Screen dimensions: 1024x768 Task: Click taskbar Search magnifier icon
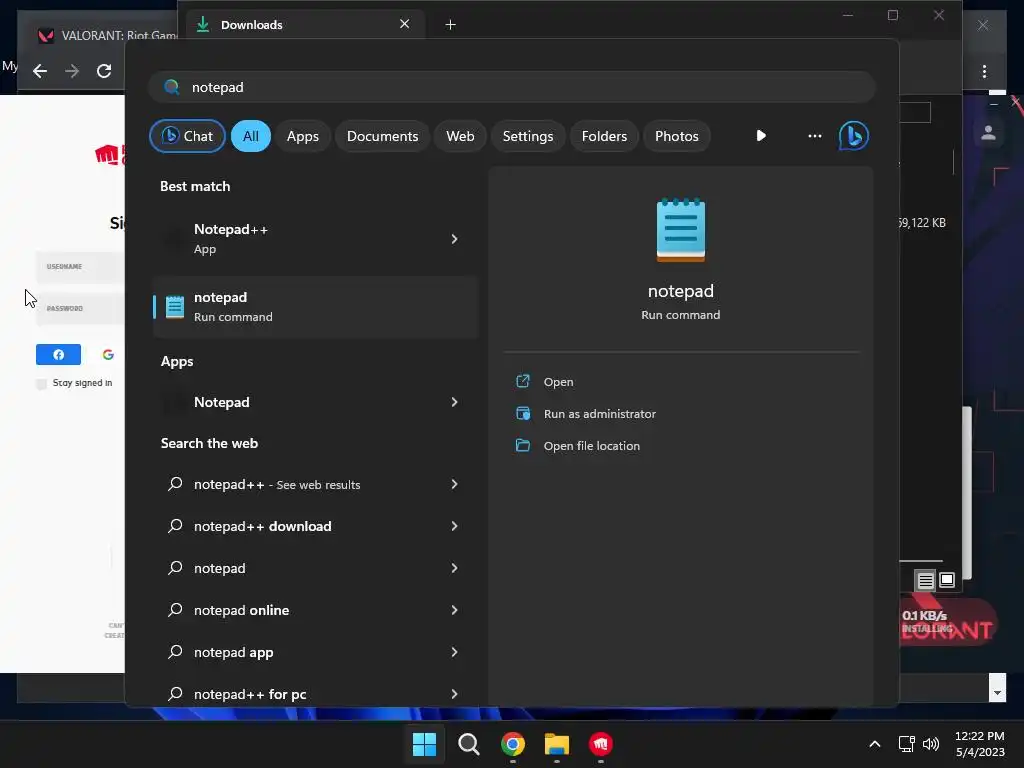pos(468,744)
